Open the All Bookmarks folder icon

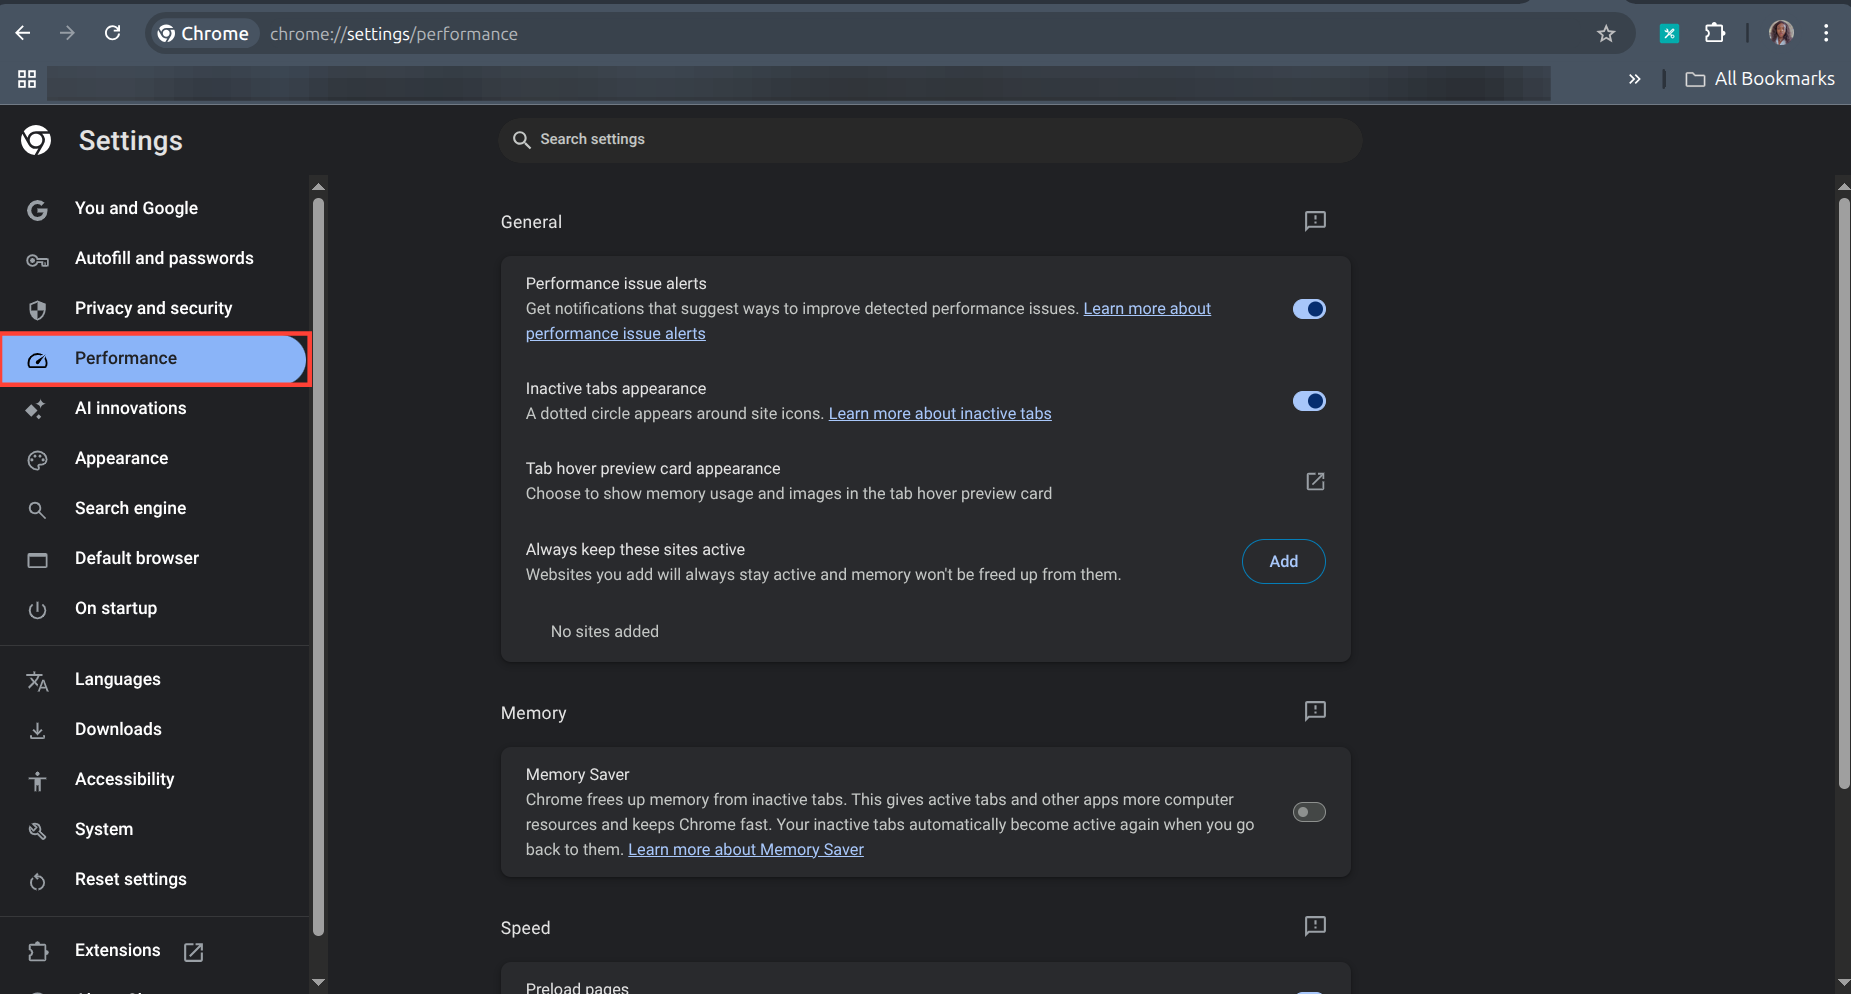pyautogui.click(x=1696, y=79)
